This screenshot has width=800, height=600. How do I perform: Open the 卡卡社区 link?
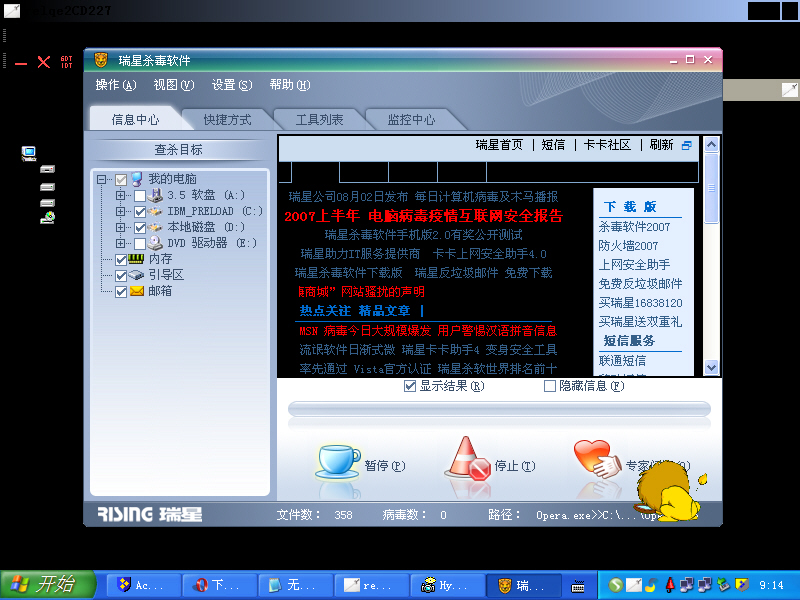[607, 145]
